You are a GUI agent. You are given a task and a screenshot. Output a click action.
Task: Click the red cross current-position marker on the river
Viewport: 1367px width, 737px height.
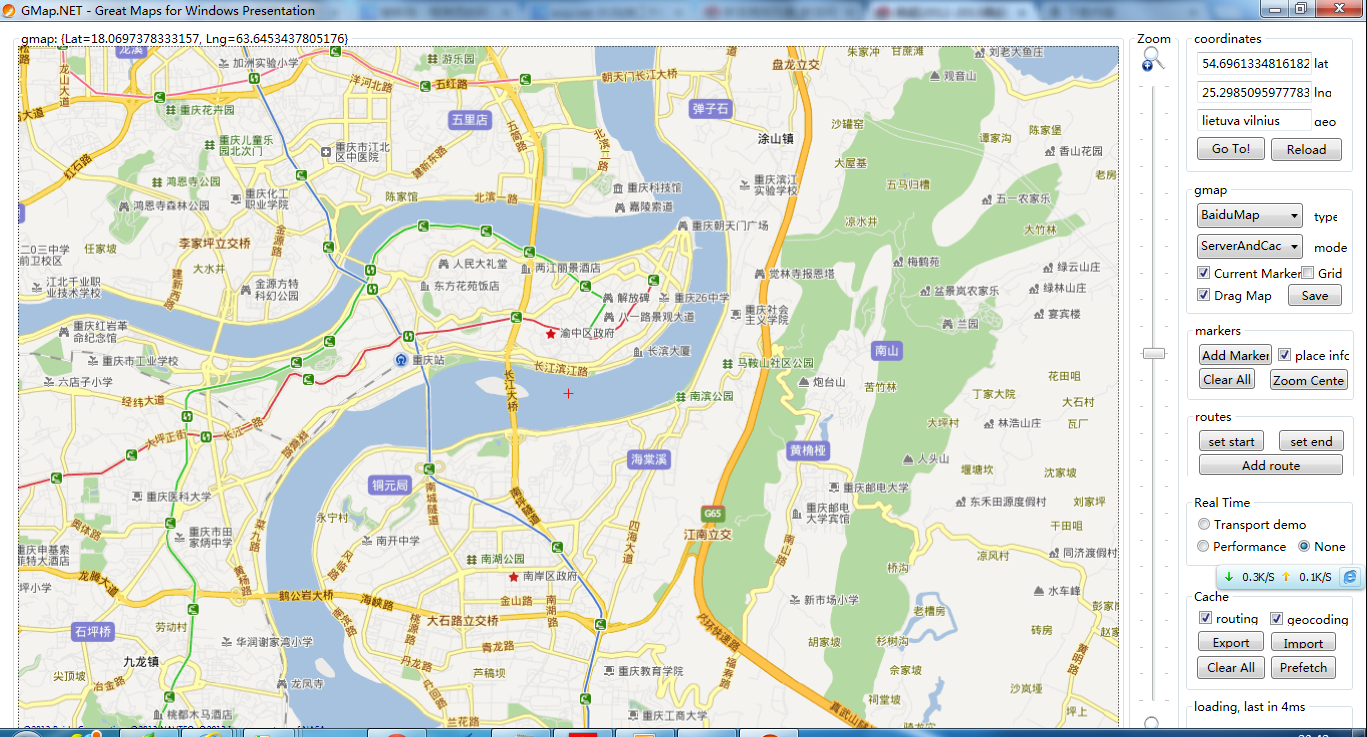tap(569, 393)
